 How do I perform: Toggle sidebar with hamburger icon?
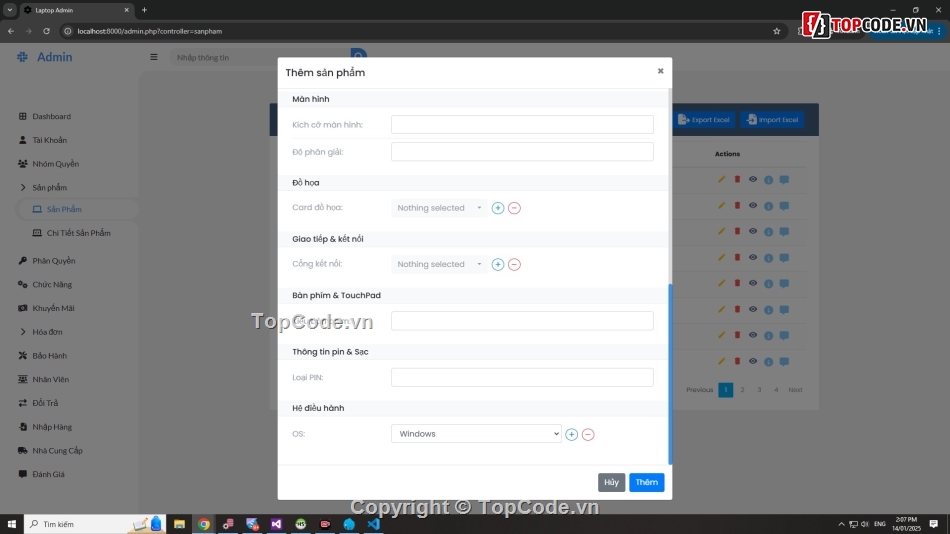tap(154, 57)
